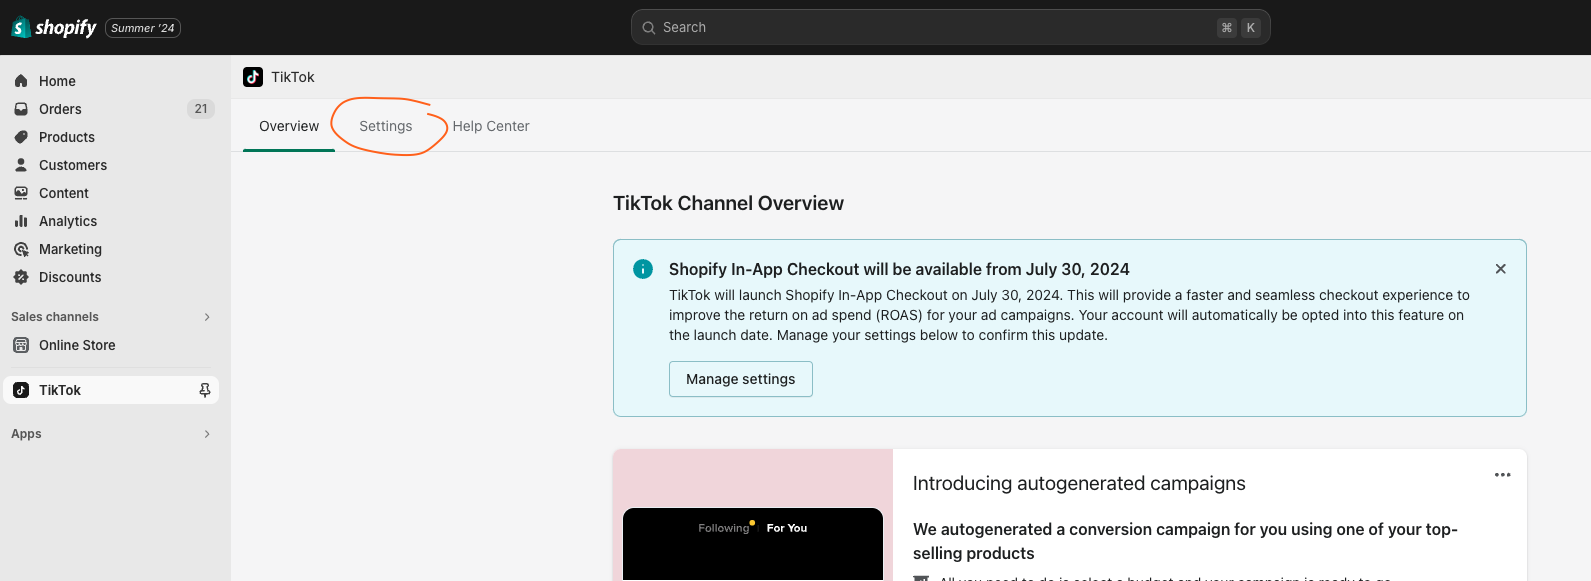Click the Manage settings button
The image size is (1591, 581).
[740, 379]
